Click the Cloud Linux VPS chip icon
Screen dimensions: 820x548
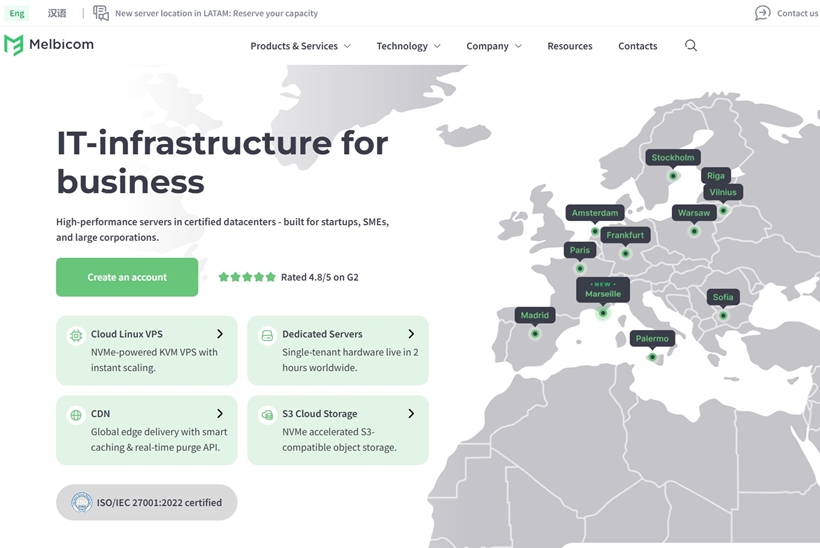(76, 335)
